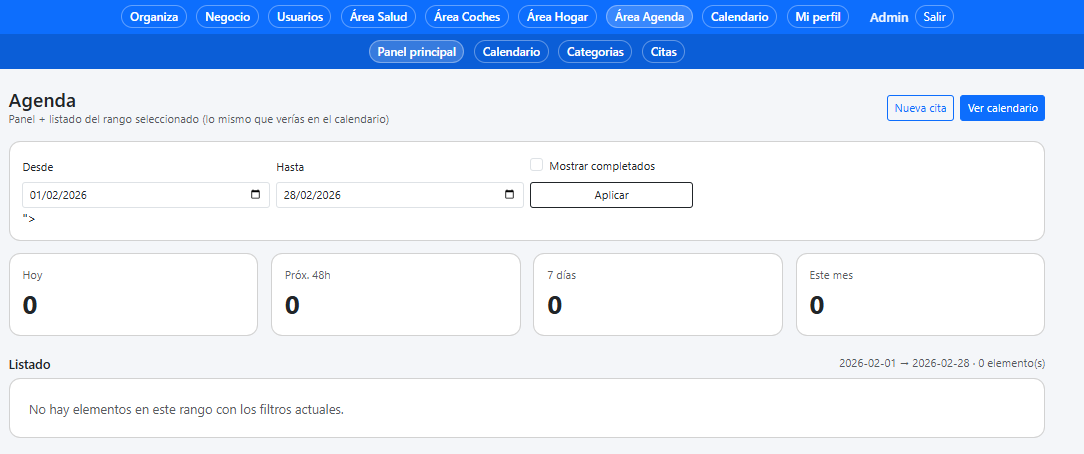
Task: Select Área Agenda in top navigation
Action: click(x=649, y=17)
